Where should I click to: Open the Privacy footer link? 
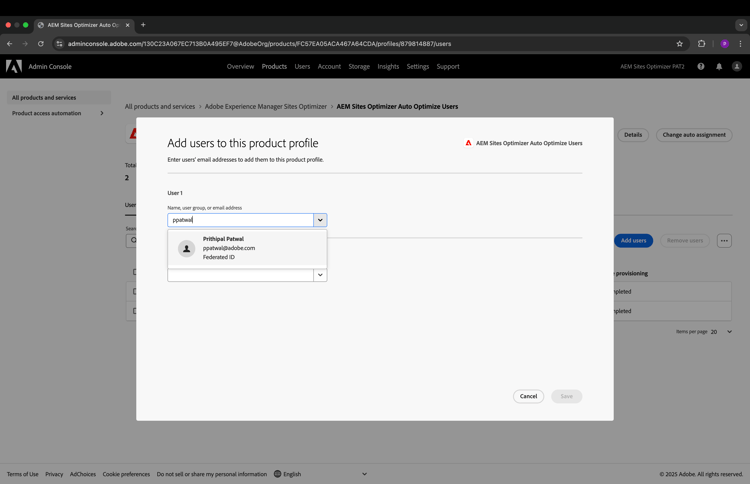click(x=54, y=474)
